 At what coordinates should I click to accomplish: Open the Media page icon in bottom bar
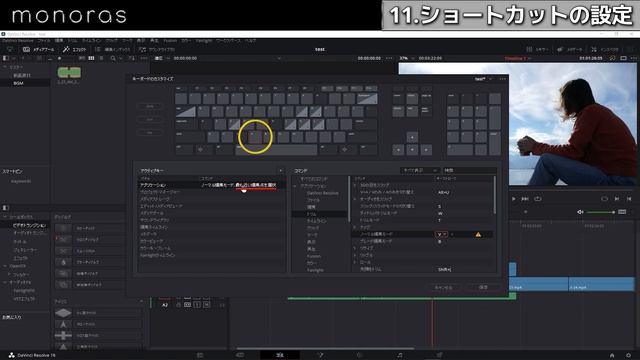200,355
